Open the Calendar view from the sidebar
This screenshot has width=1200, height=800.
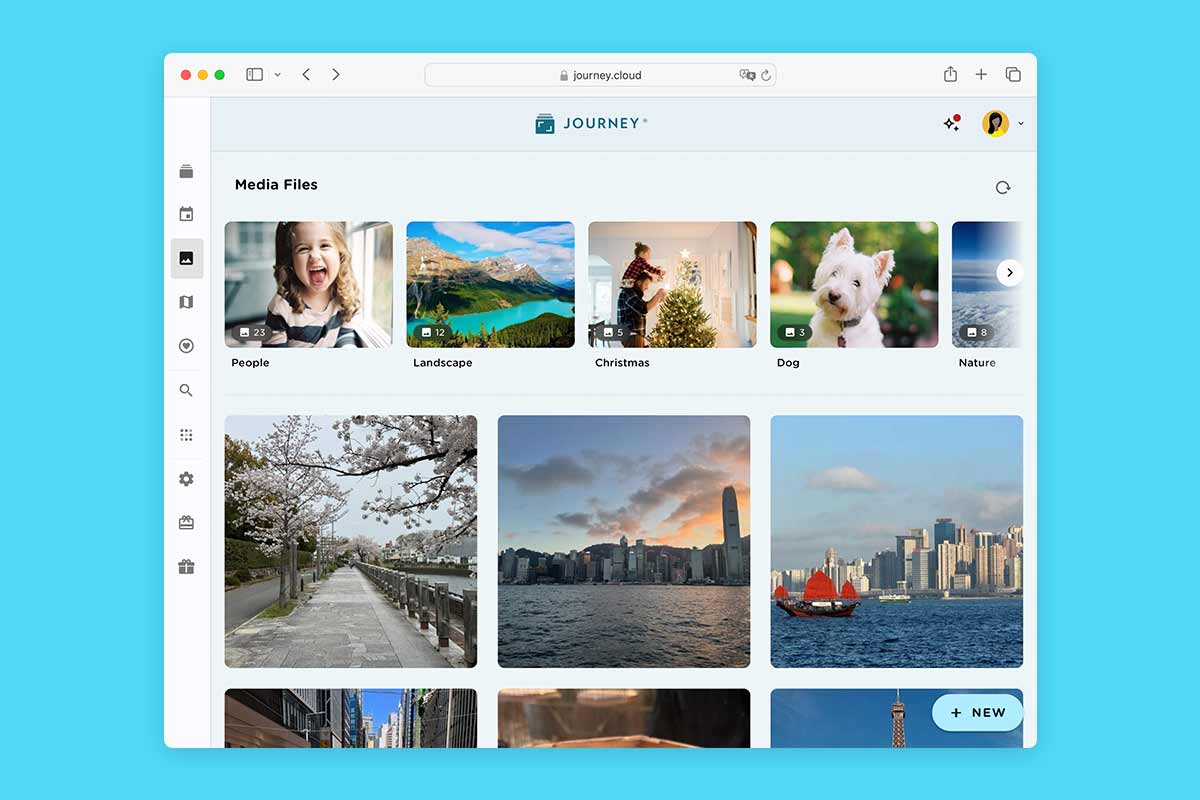(x=186, y=213)
